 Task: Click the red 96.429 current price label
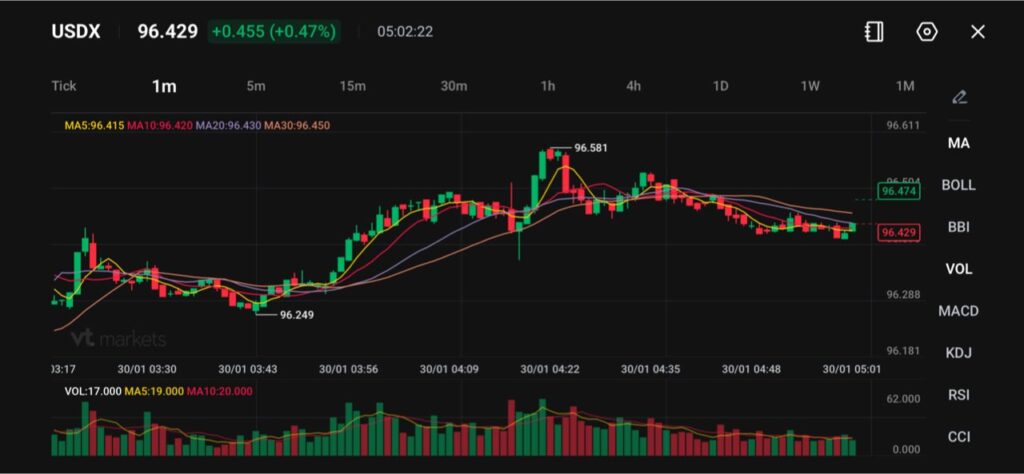click(x=896, y=233)
